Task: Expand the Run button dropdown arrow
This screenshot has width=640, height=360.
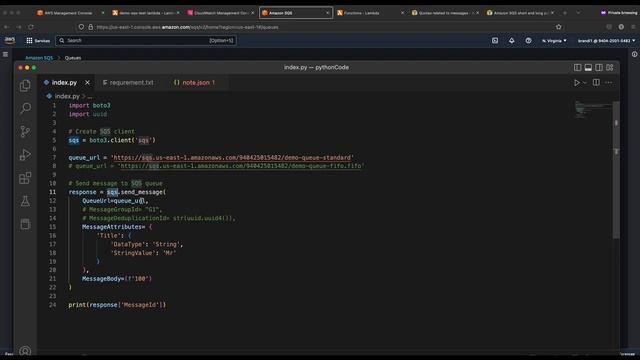Action: (584, 82)
